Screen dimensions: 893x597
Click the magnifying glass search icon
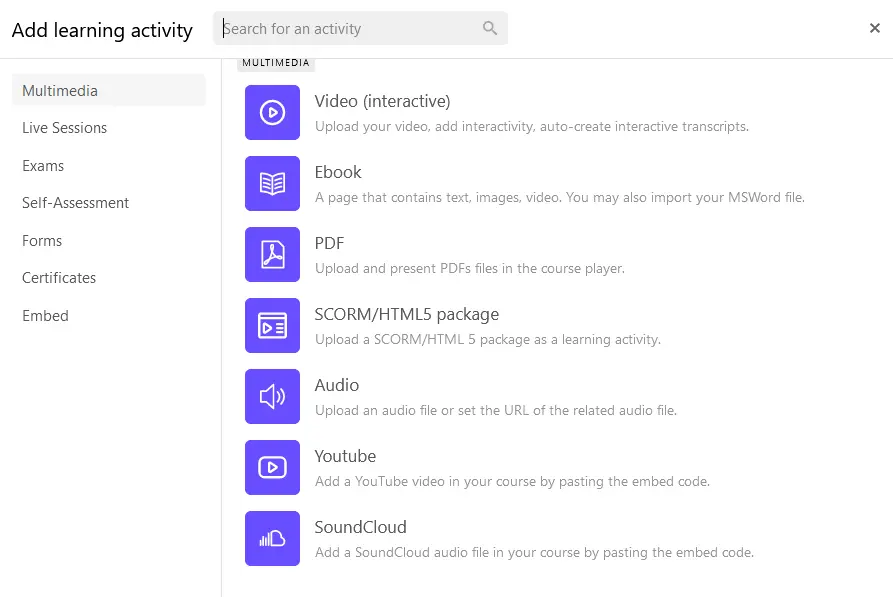tap(490, 28)
